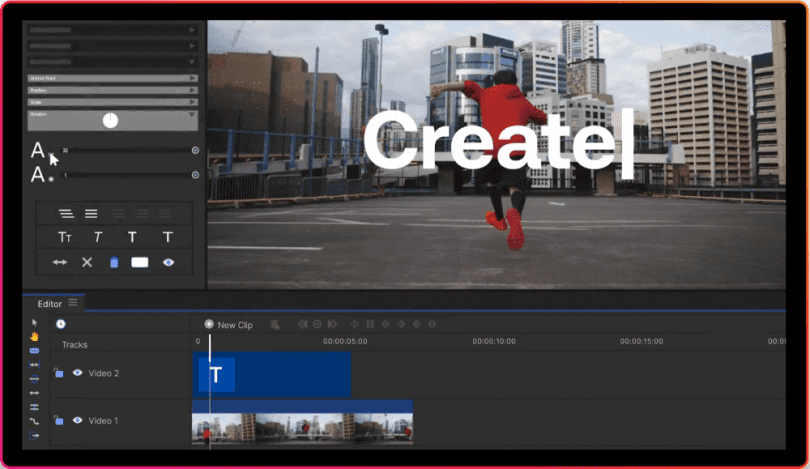Click the export arrow tool in the editor sidebar
Image resolution: width=810 pixels, height=469 pixels.
34,435
